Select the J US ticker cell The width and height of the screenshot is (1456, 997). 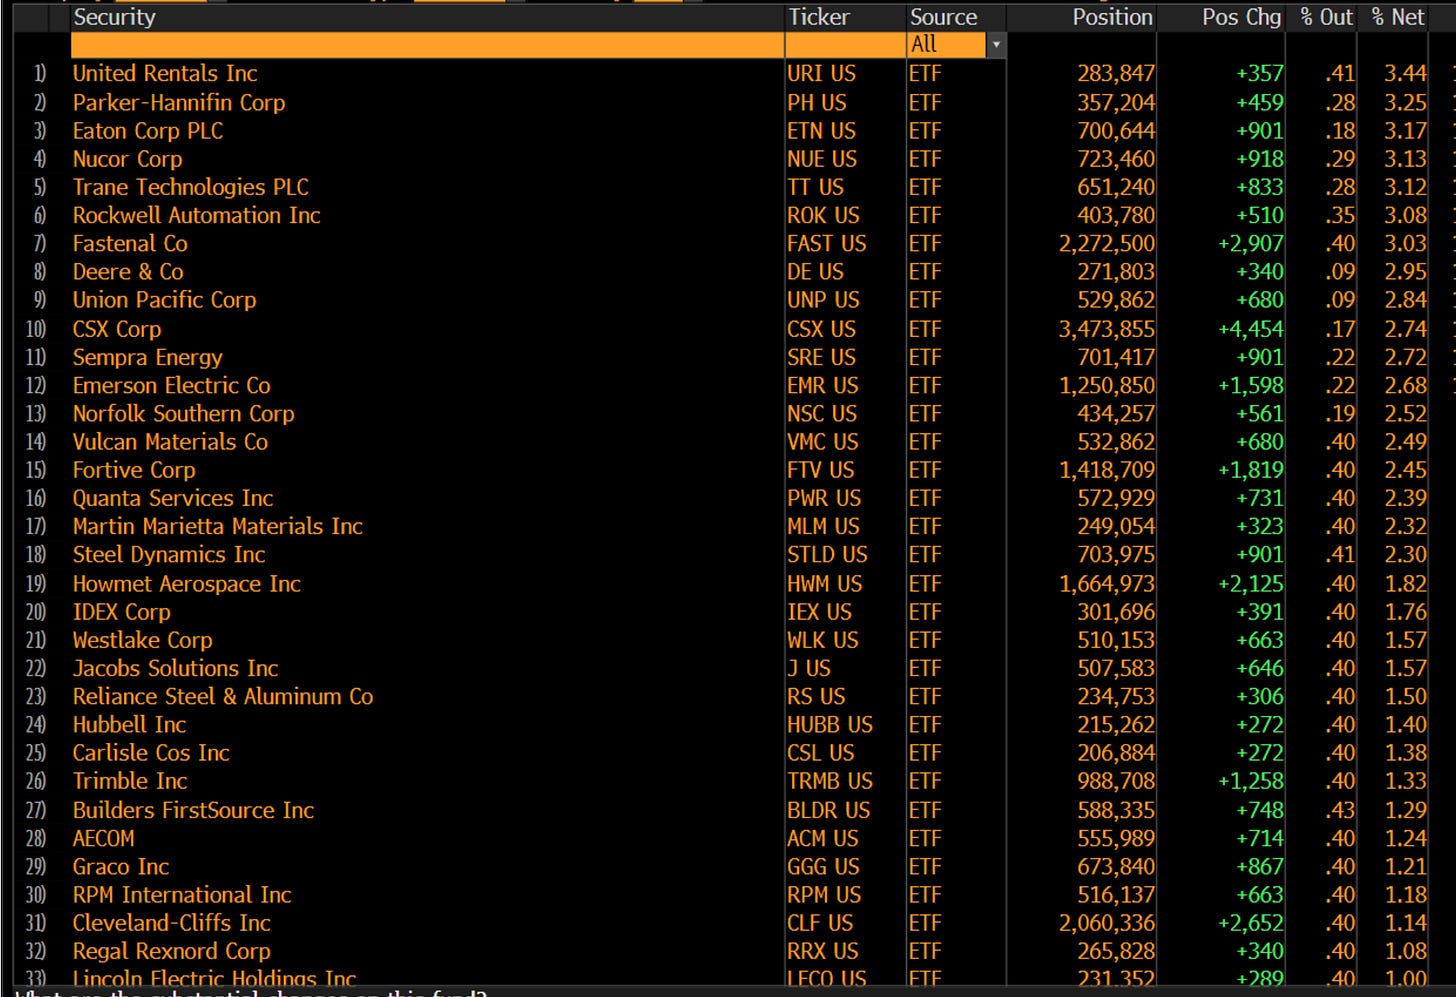point(809,668)
